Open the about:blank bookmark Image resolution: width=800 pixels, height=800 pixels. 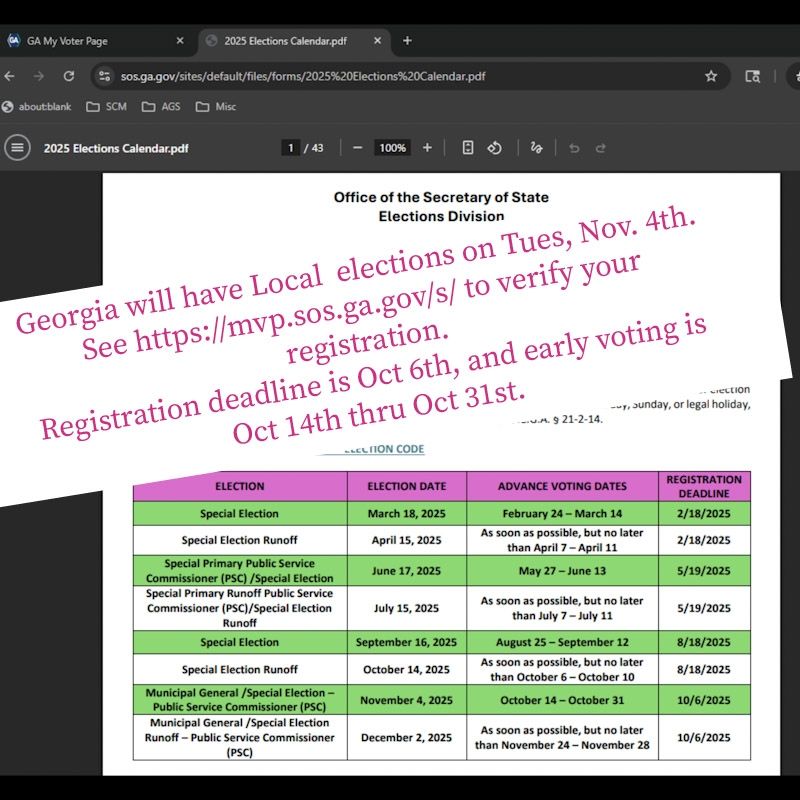point(36,107)
